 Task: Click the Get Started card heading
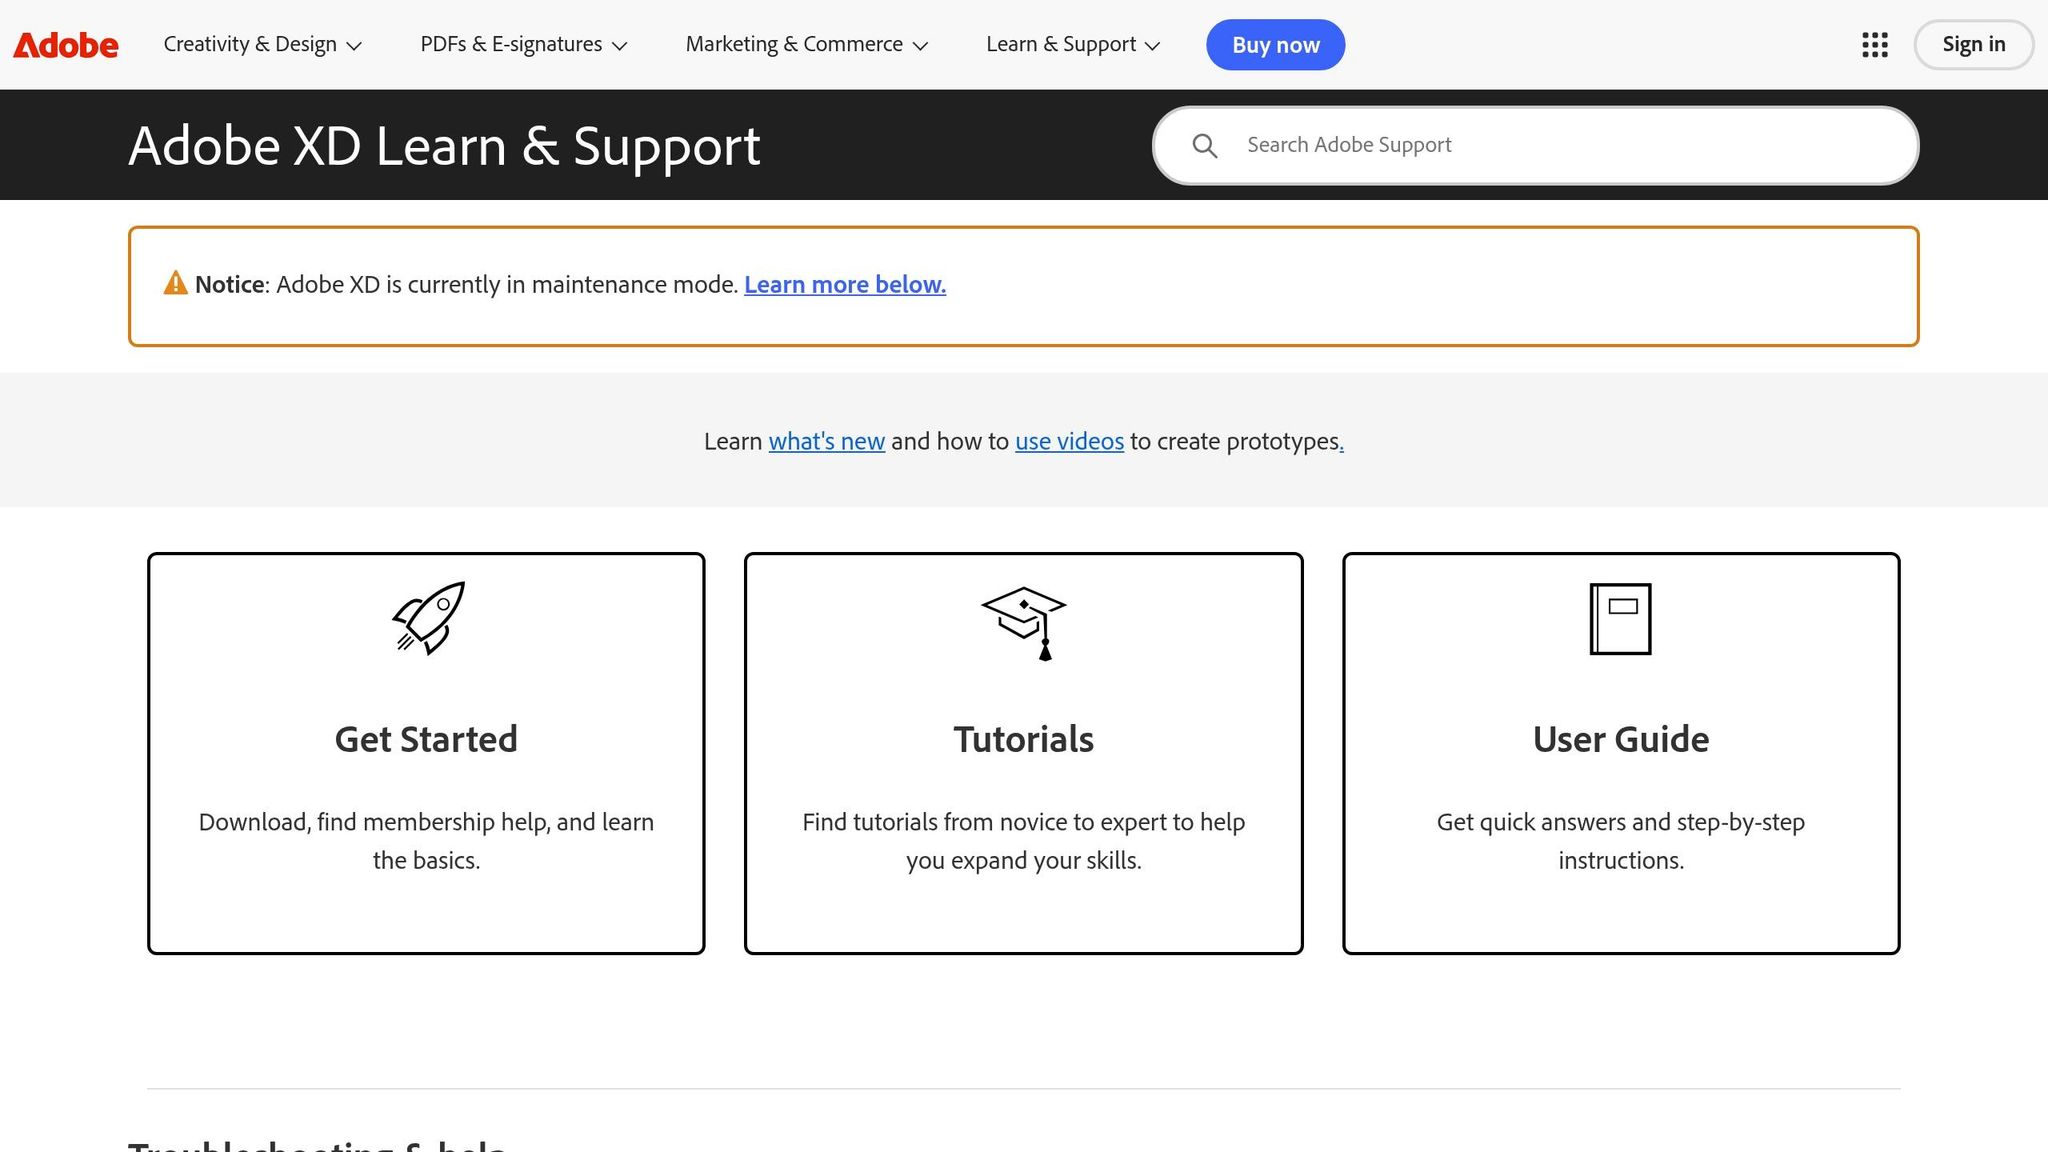tap(426, 739)
